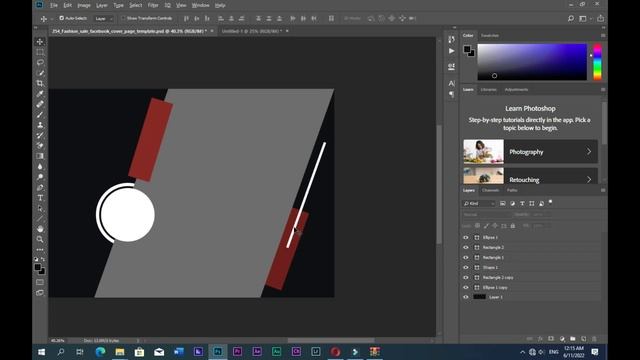
Task: Click the foreground color swatch in toolbar
Action: tap(38, 267)
